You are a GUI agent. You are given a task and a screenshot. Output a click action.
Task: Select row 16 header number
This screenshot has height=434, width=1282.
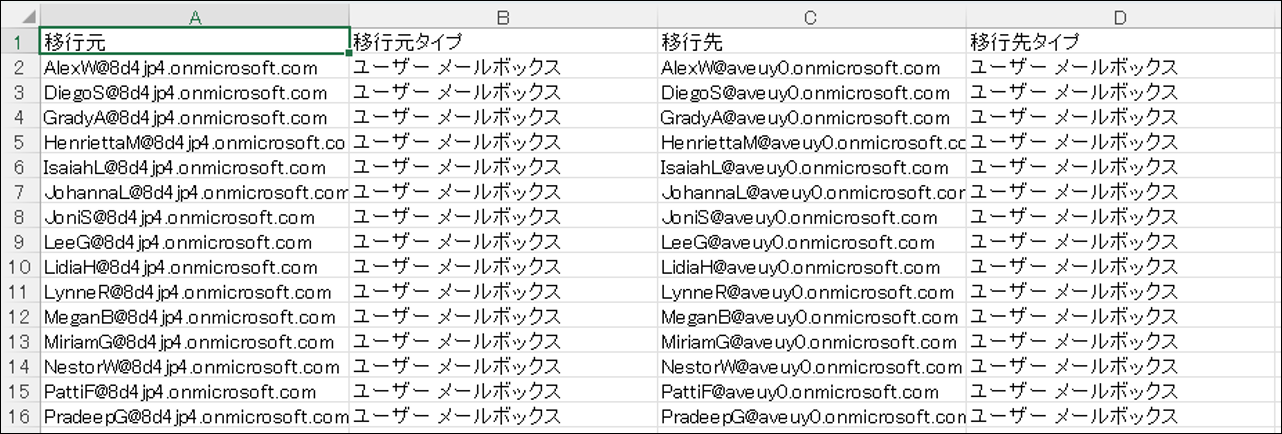(x=20, y=417)
